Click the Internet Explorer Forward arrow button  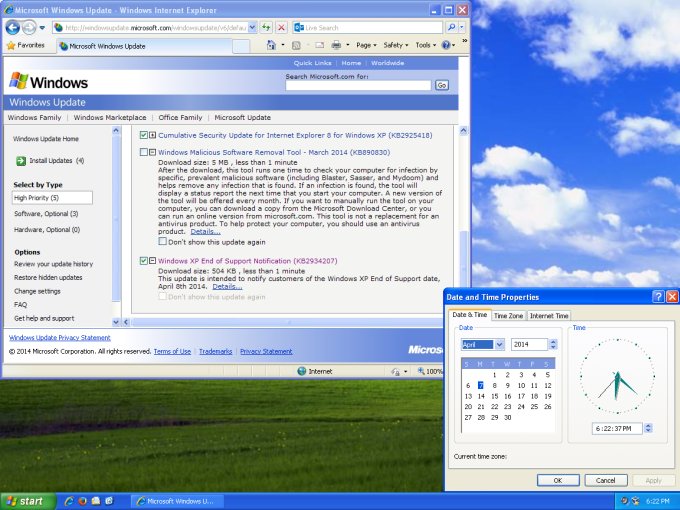click(29, 28)
